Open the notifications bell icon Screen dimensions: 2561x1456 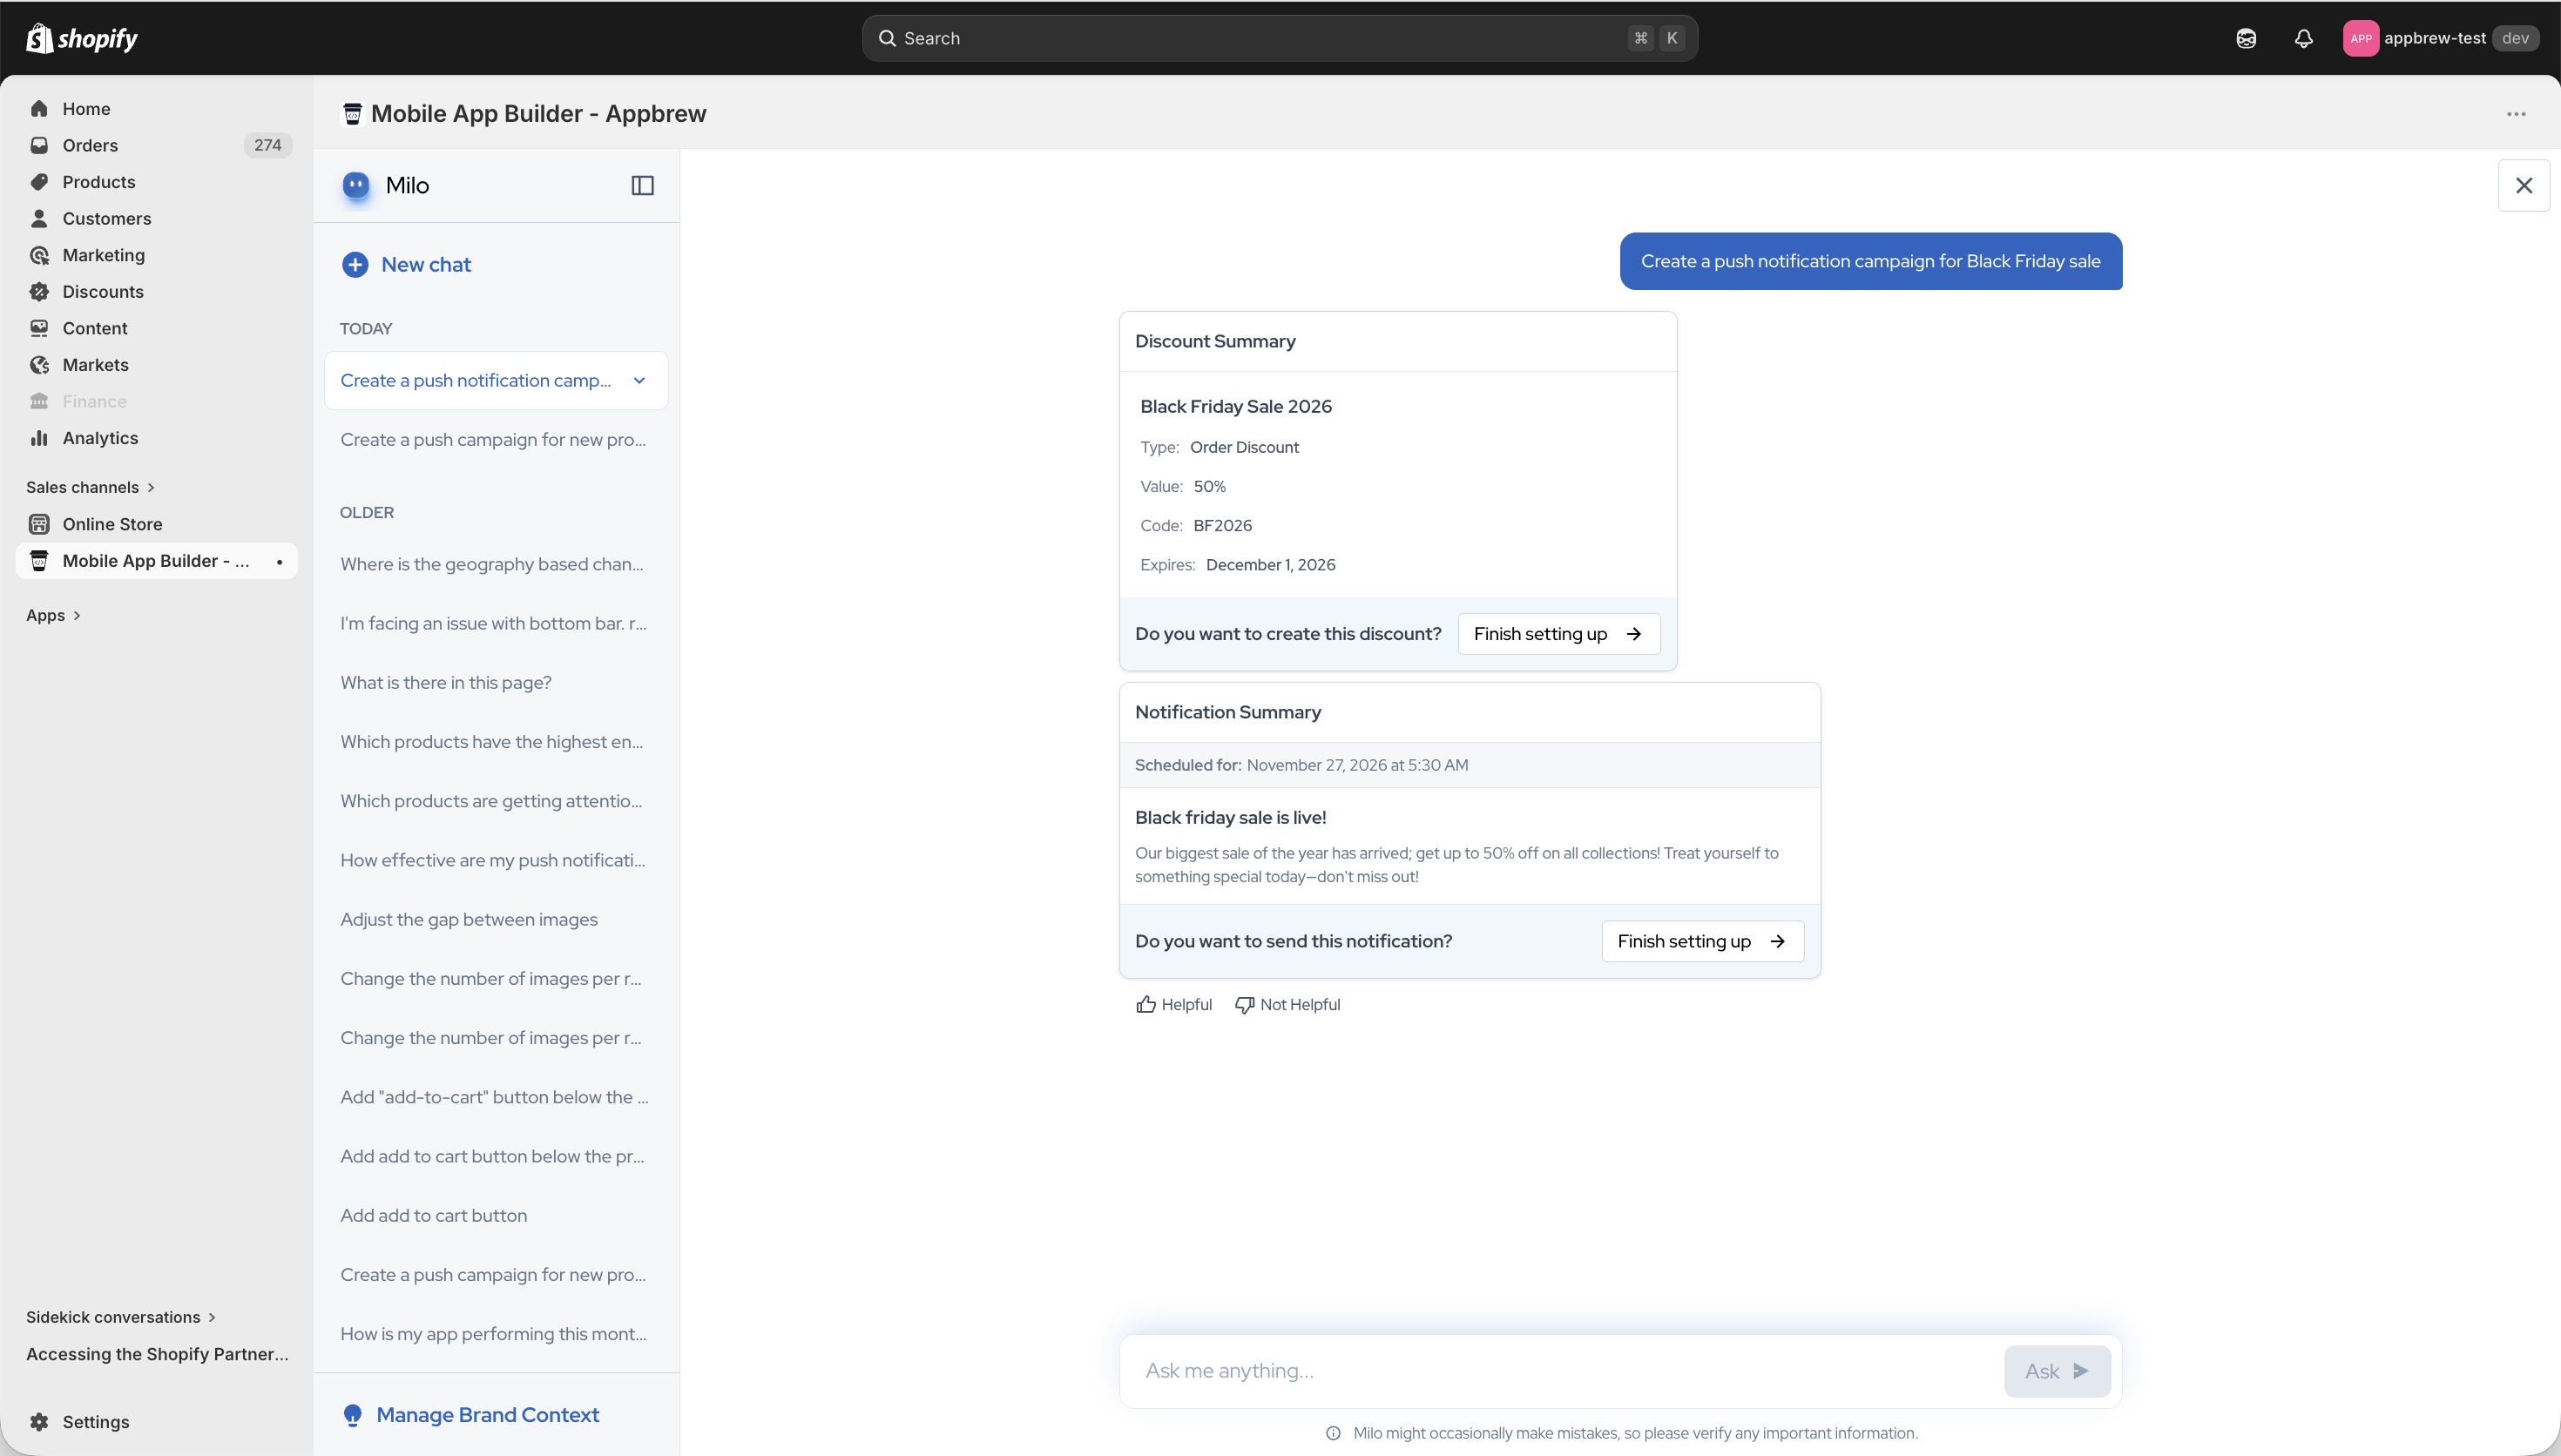point(2303,38)
